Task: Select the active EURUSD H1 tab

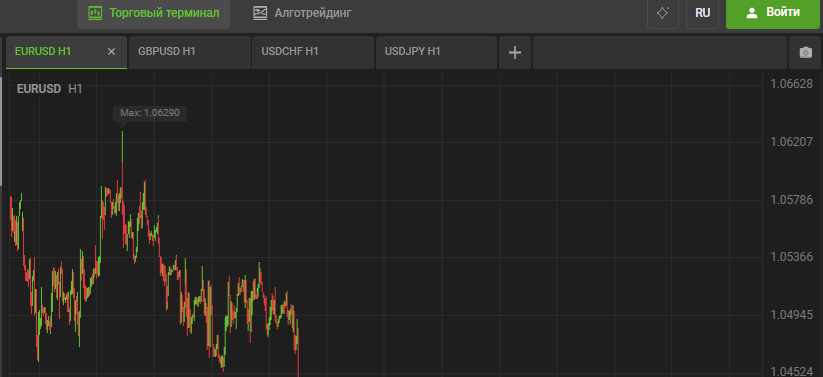Action: click(x=66, y=53)
